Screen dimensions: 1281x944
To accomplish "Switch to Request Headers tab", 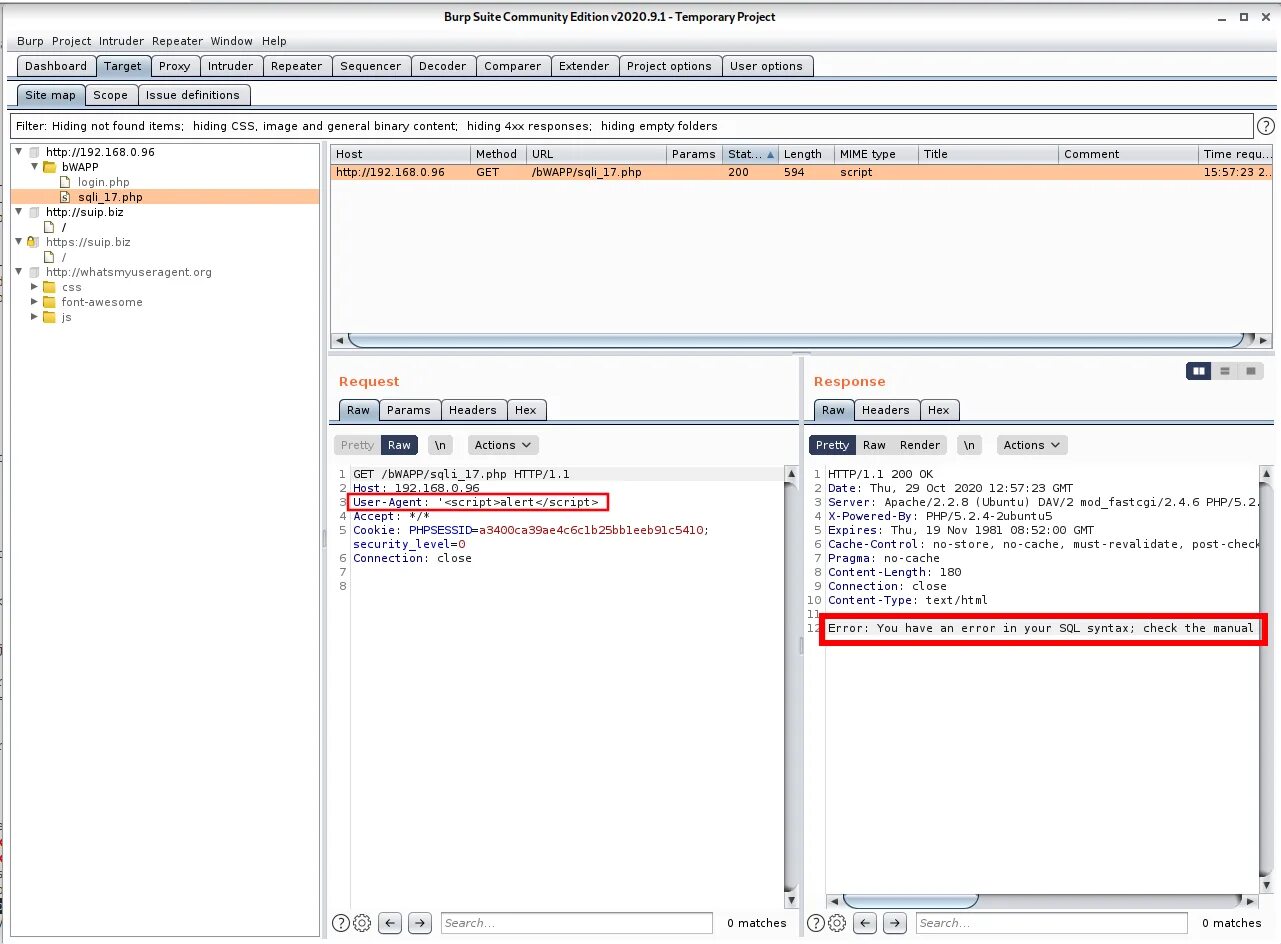I will point(472,410).
